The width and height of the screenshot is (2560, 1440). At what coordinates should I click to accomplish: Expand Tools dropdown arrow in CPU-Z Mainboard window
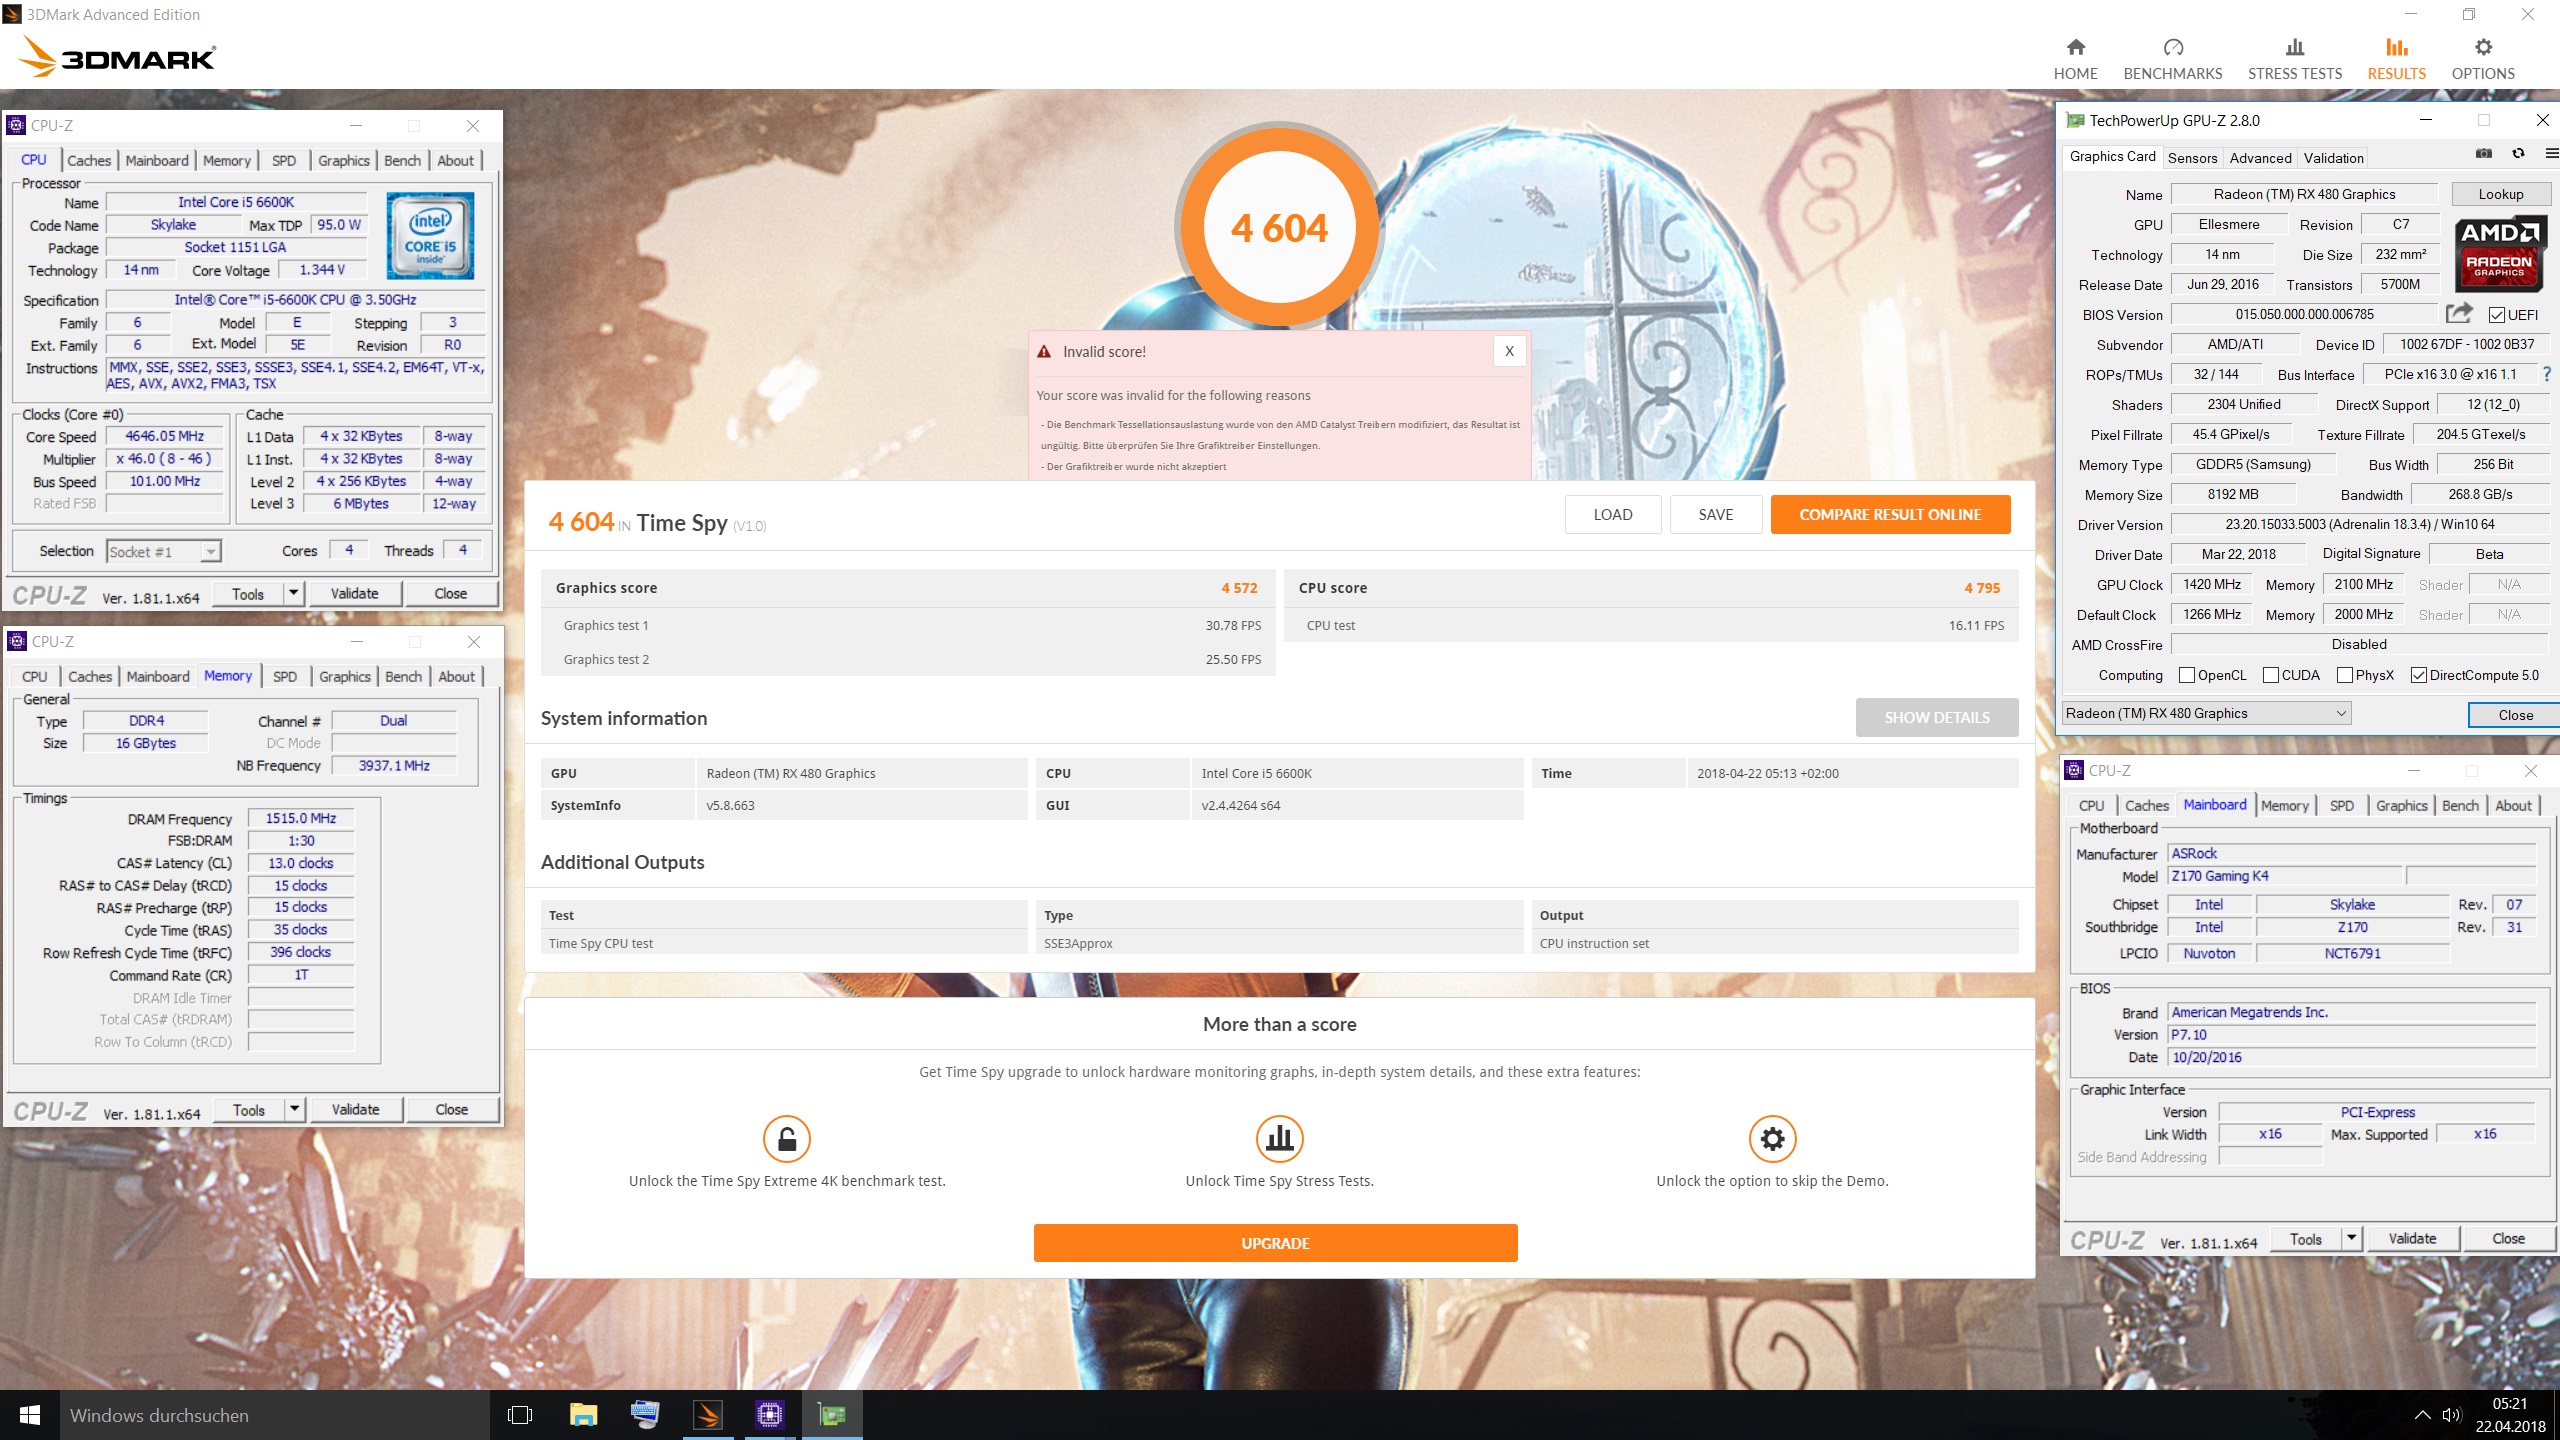(x=2352, y=1238)
